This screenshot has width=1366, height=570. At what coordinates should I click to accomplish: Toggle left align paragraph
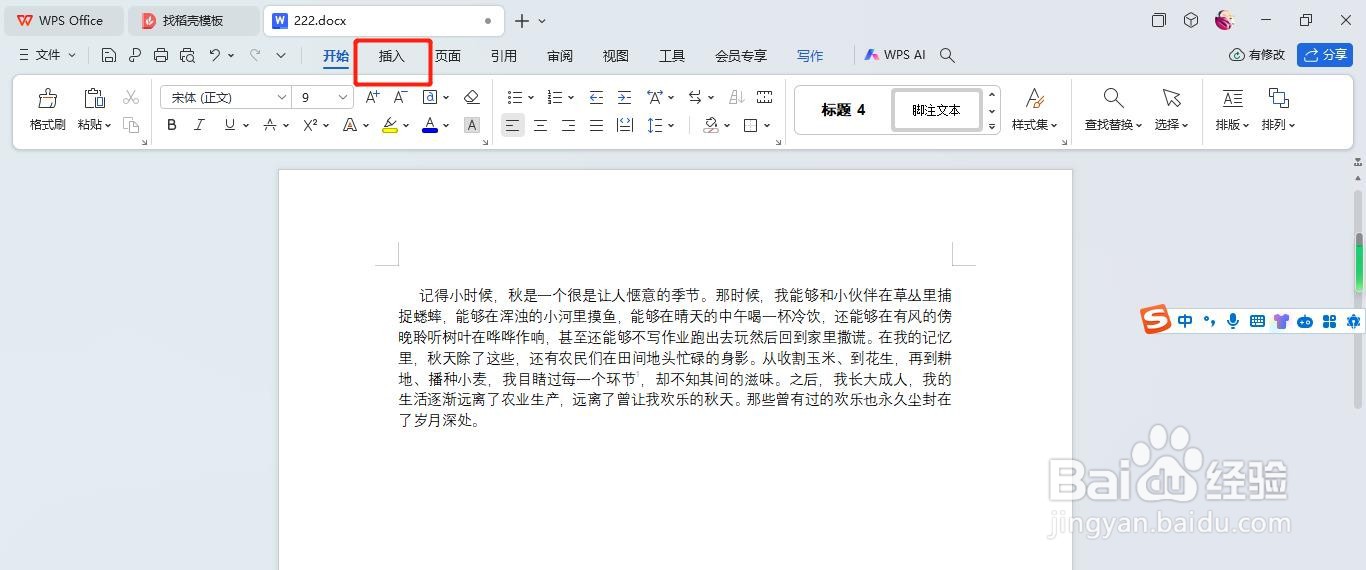click(x=512, y=125)
